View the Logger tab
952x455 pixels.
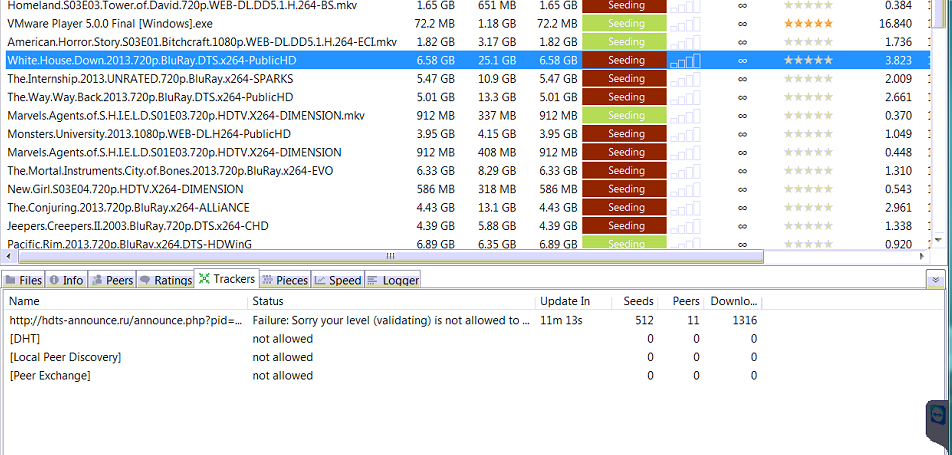point(393,280)
